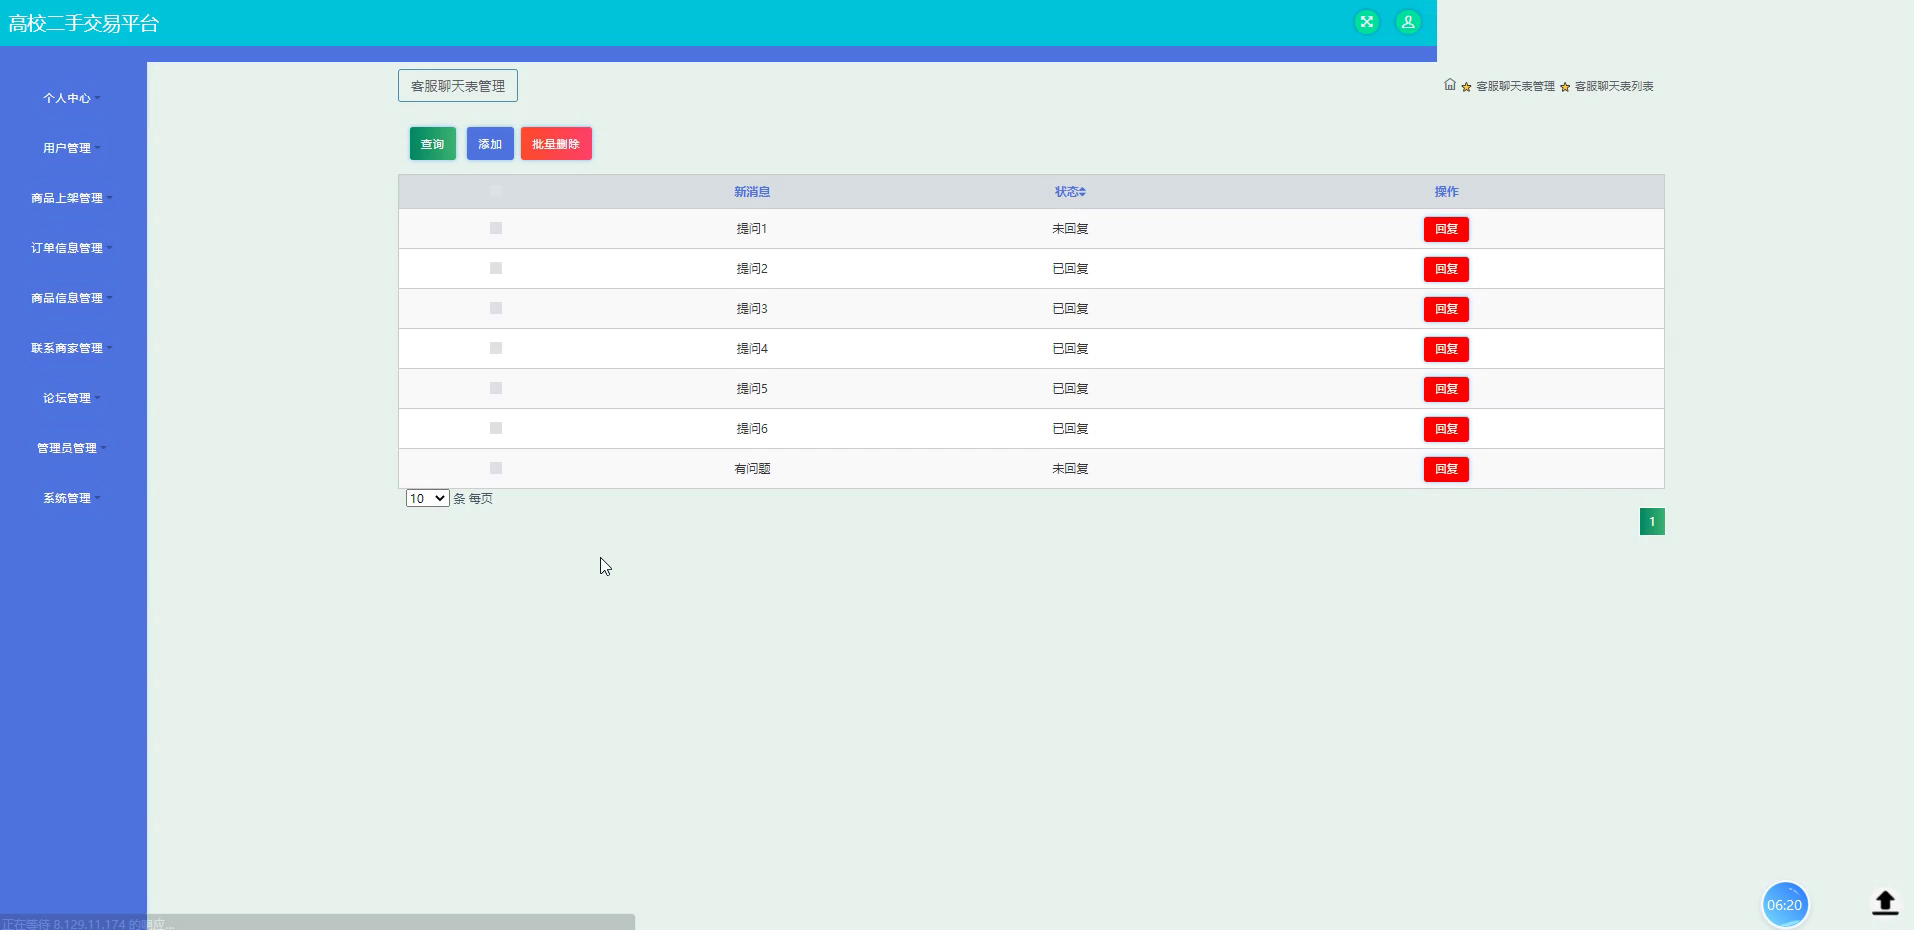Click 已回复 status in 提问2 row
1914x930 pixels.
click(1070, 269)
